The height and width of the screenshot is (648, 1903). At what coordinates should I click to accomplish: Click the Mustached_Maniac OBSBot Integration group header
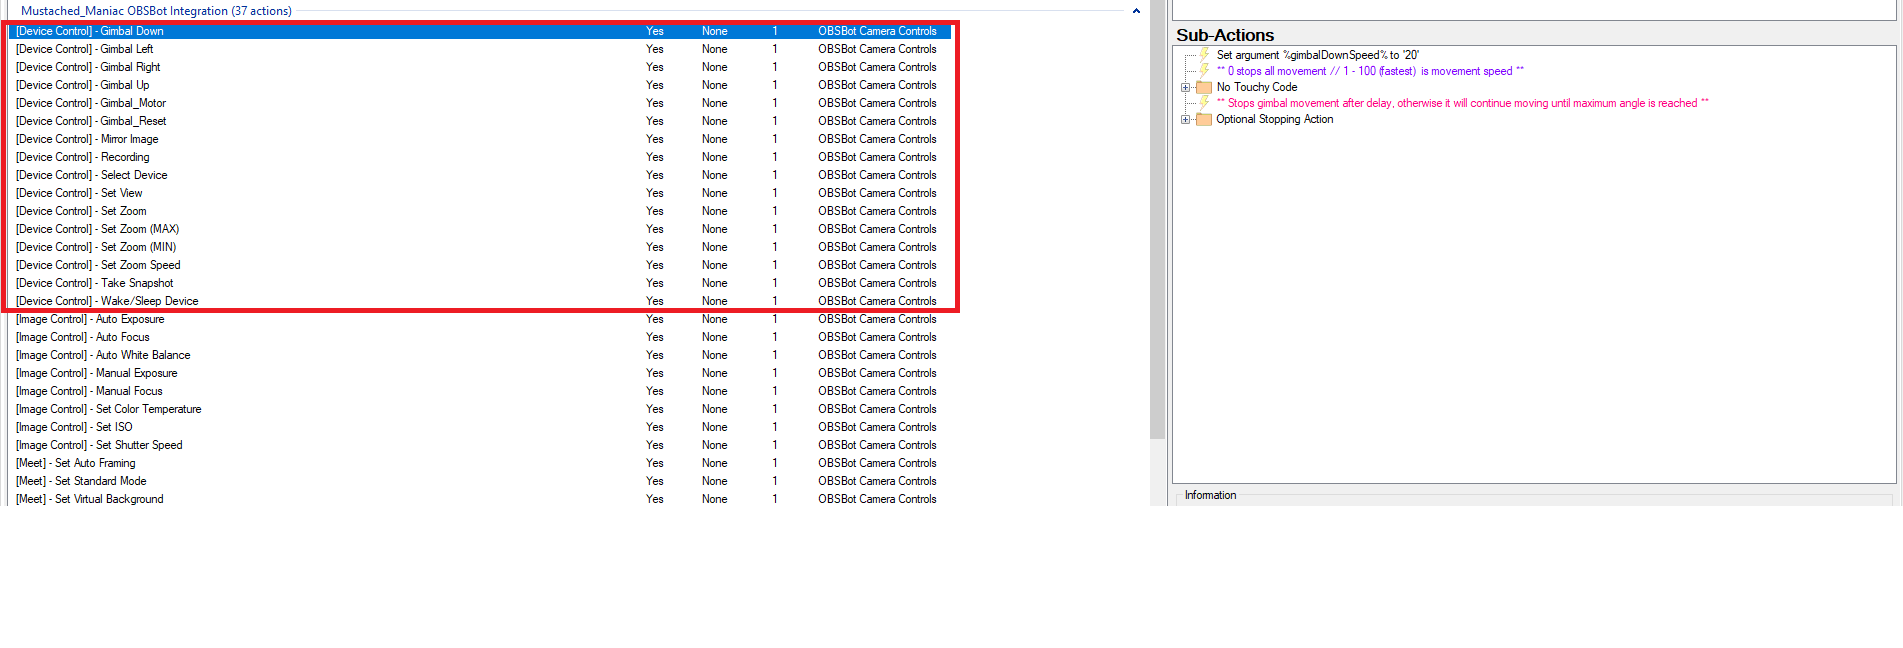pos(156,11)
